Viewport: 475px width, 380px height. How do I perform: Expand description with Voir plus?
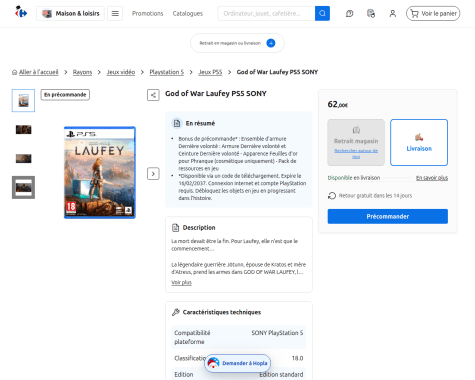pos(181,282)
